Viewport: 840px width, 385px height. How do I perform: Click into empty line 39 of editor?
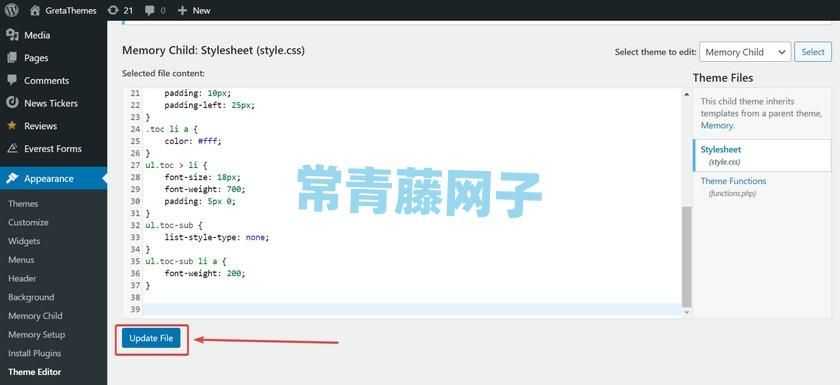(x=412, y=309)
